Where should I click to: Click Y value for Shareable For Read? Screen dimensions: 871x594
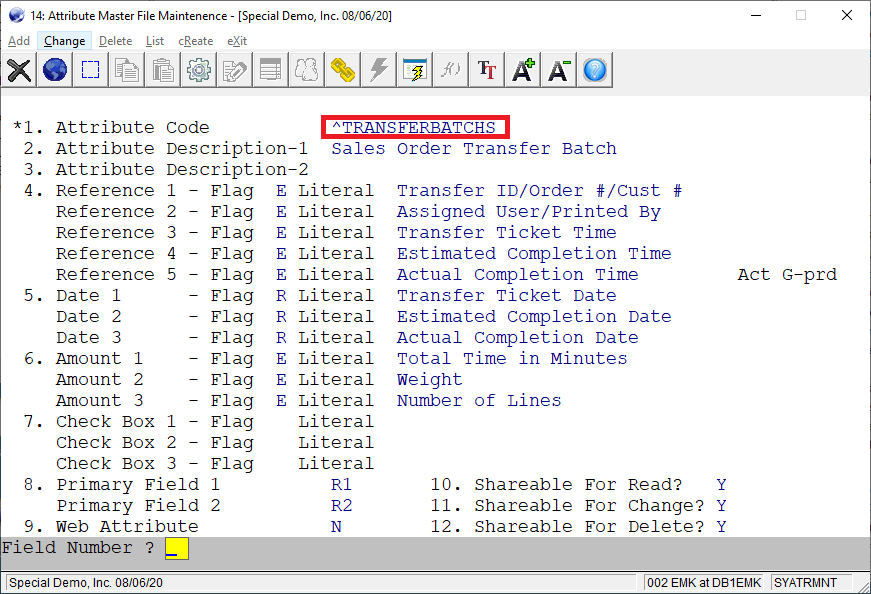721,485
